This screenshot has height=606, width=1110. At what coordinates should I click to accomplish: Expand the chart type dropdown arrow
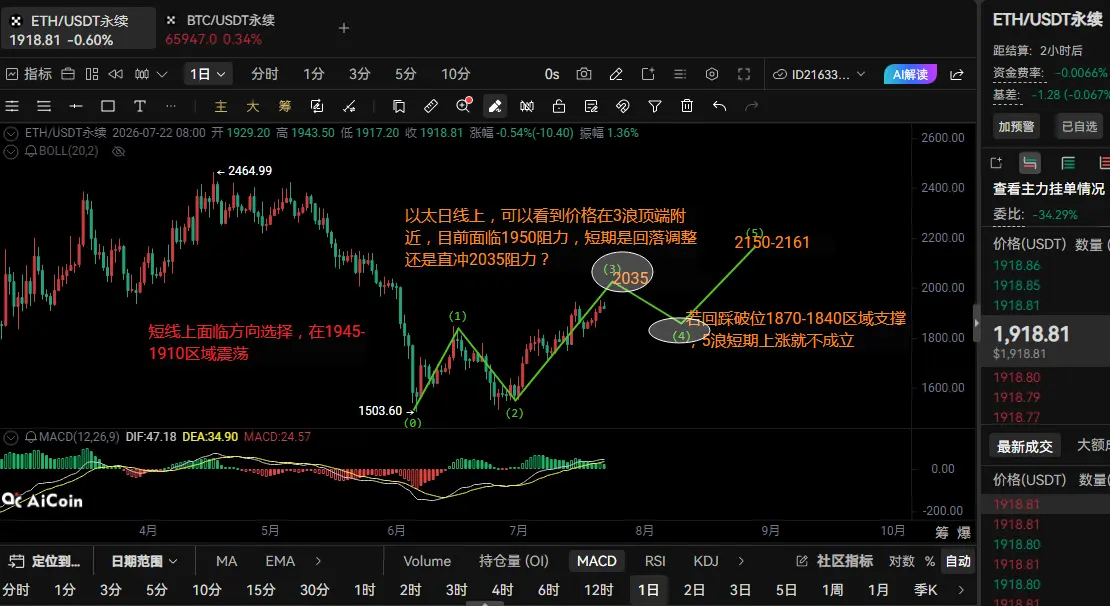(x=162, y=74)
